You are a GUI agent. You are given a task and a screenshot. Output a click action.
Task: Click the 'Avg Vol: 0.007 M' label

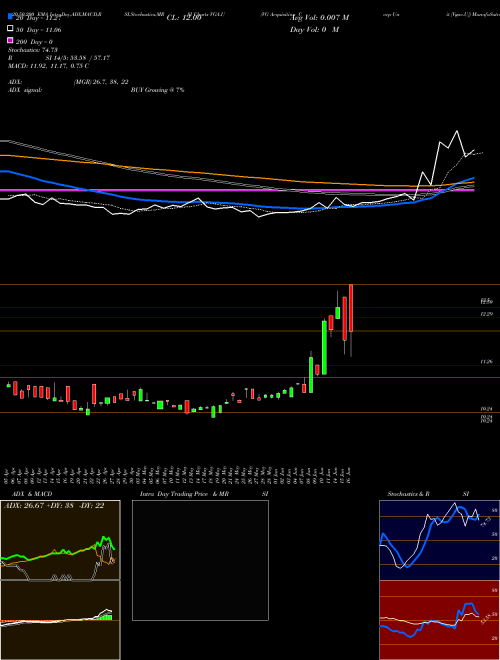[x=319, y=18]
